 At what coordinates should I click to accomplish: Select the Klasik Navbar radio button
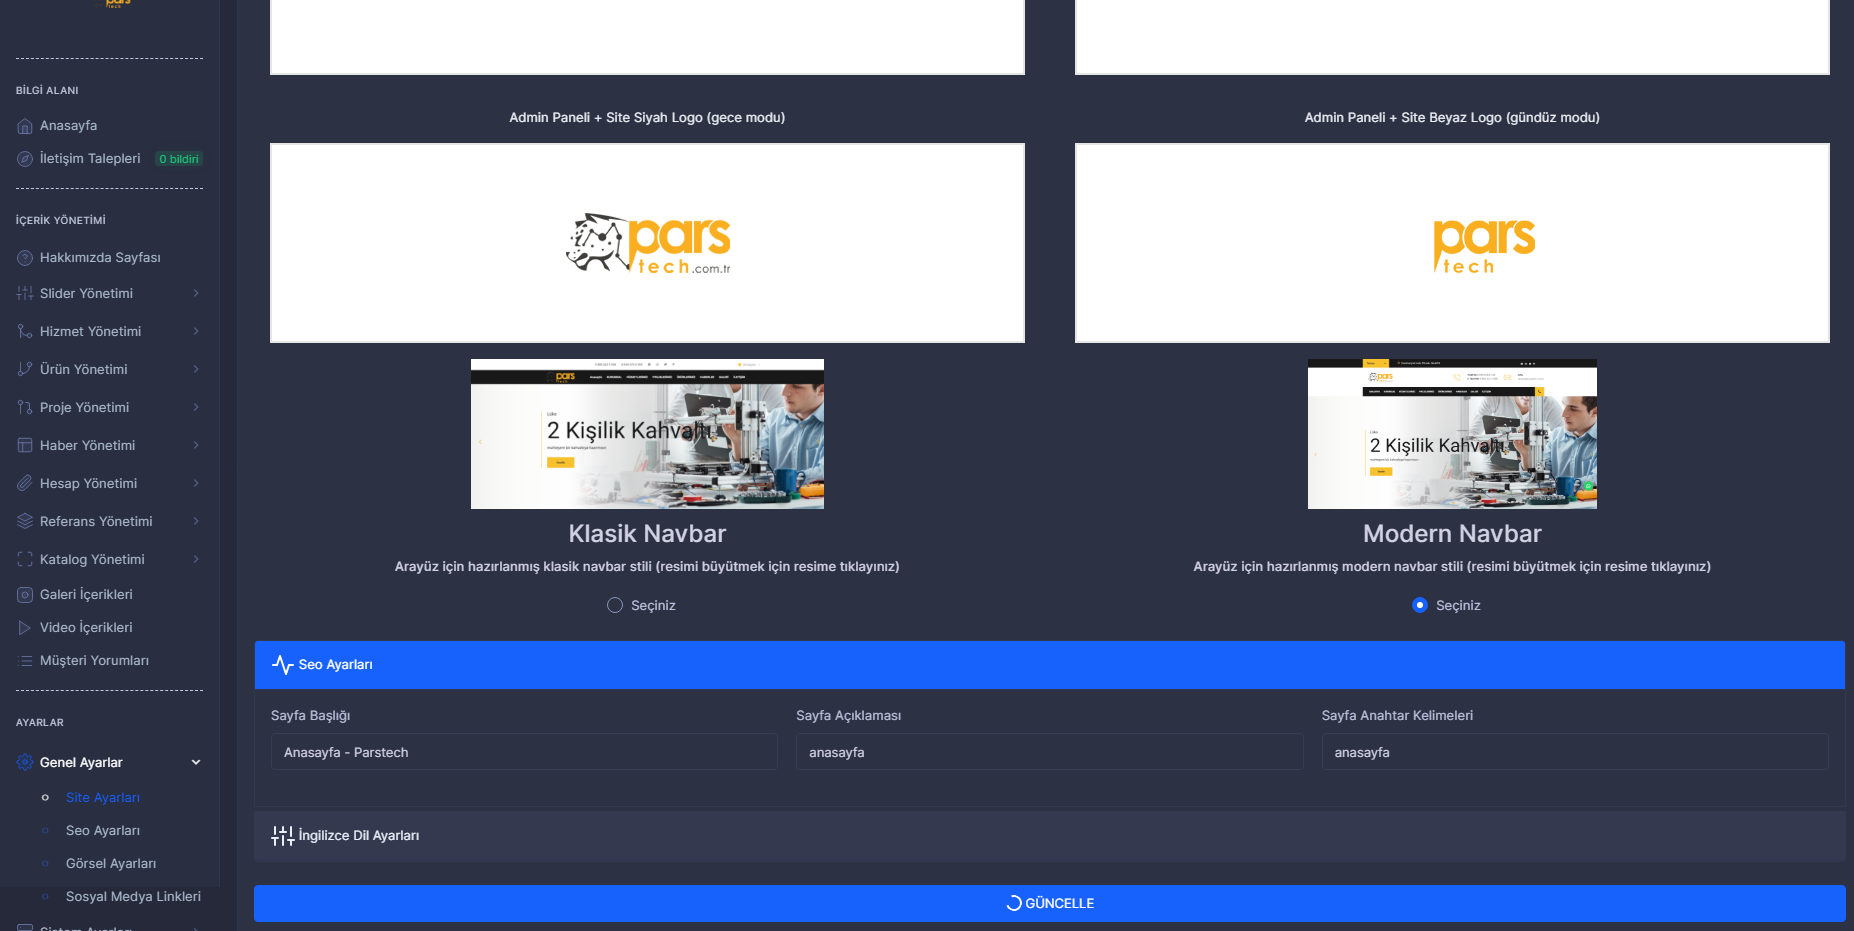tap(615, 606)
